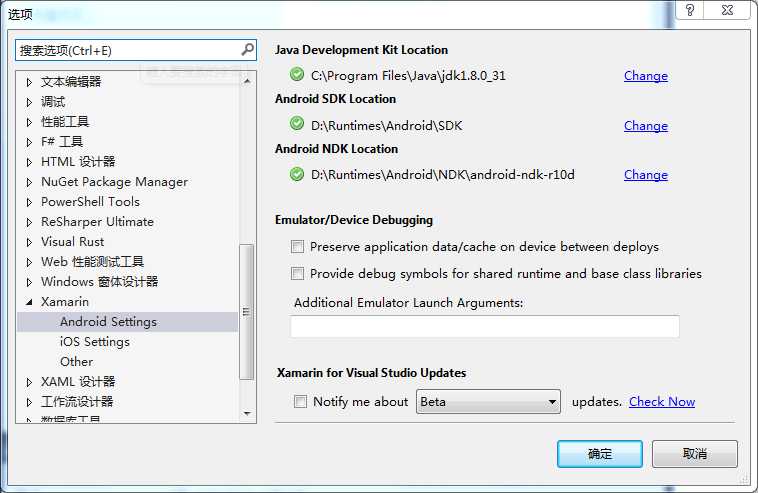Expand the 工作流设计器 node
This screenshot has height=493, width=758.
(29, 402)
